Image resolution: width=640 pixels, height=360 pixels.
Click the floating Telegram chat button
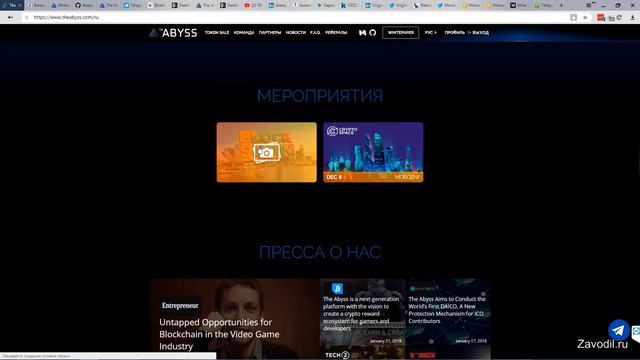(x=619, y=330)
